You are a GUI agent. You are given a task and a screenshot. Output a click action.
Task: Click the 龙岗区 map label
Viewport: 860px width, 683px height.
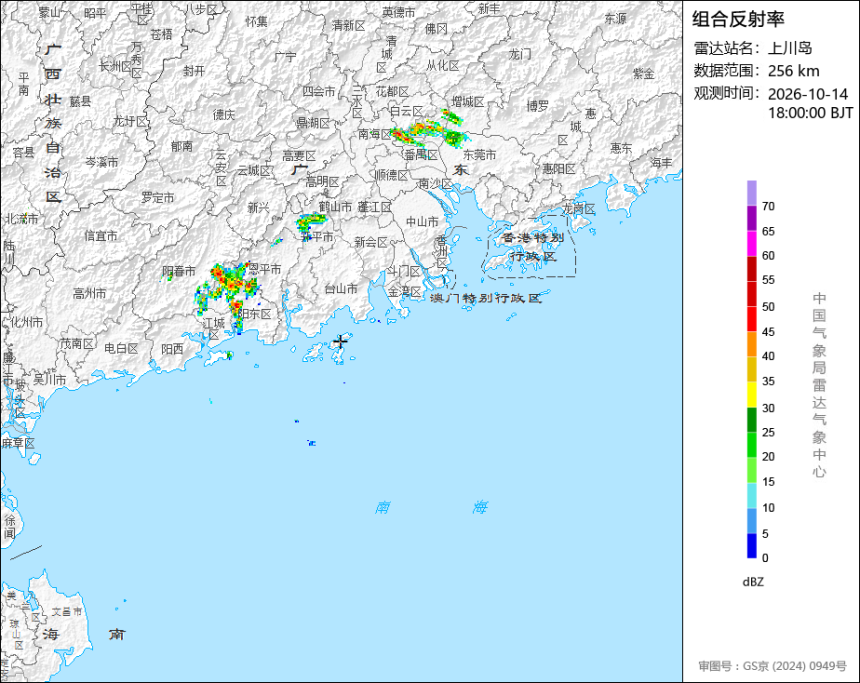click(x=579, y=209)
